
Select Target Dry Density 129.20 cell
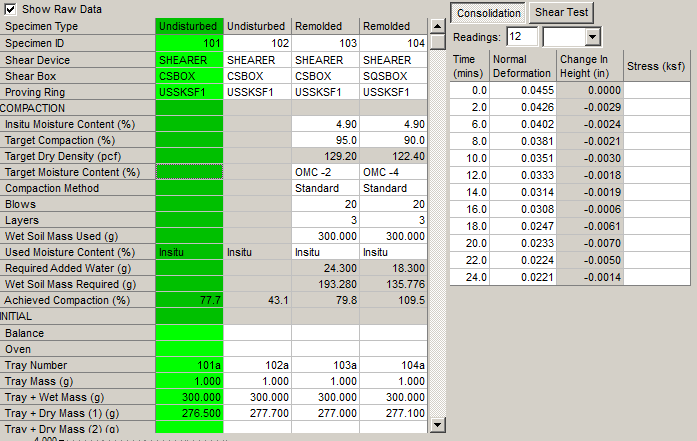pyautogui.click(x=326, y=156)
